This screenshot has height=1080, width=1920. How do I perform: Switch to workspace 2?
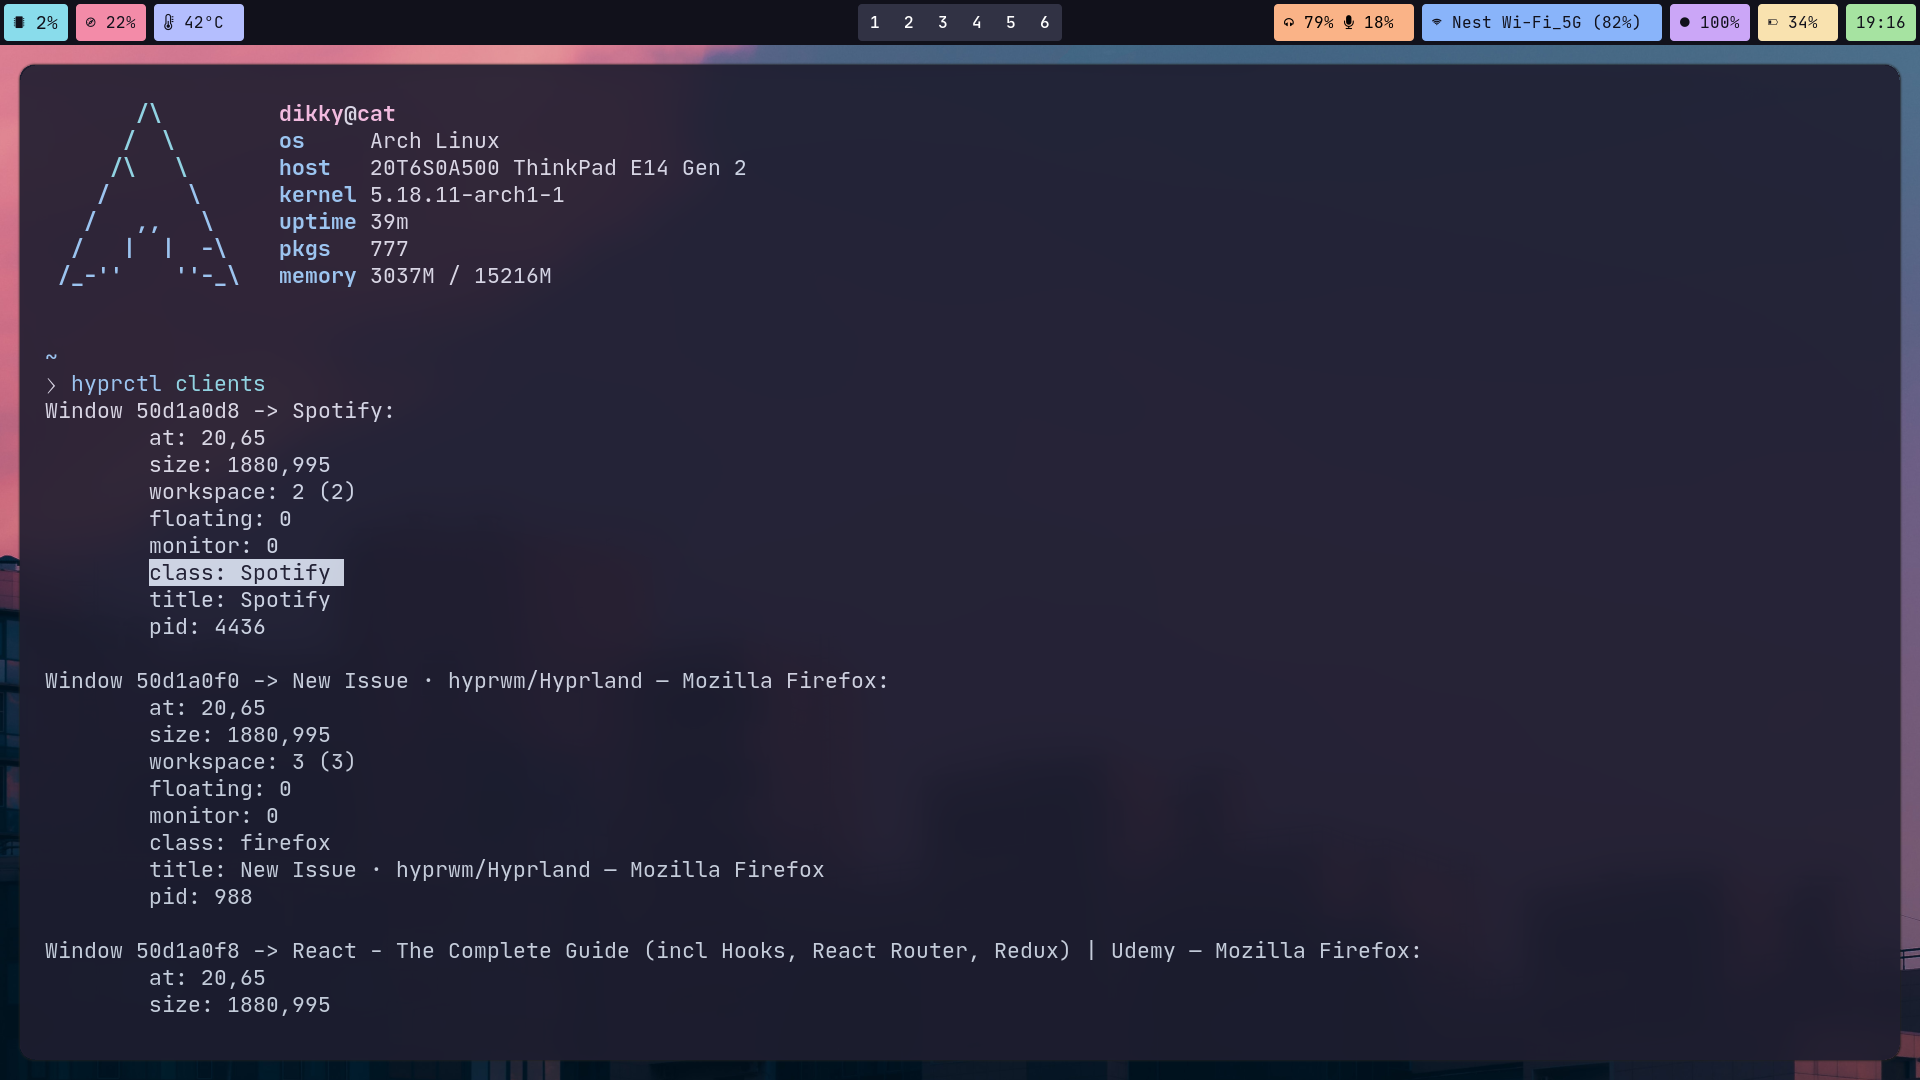(908, 22)
